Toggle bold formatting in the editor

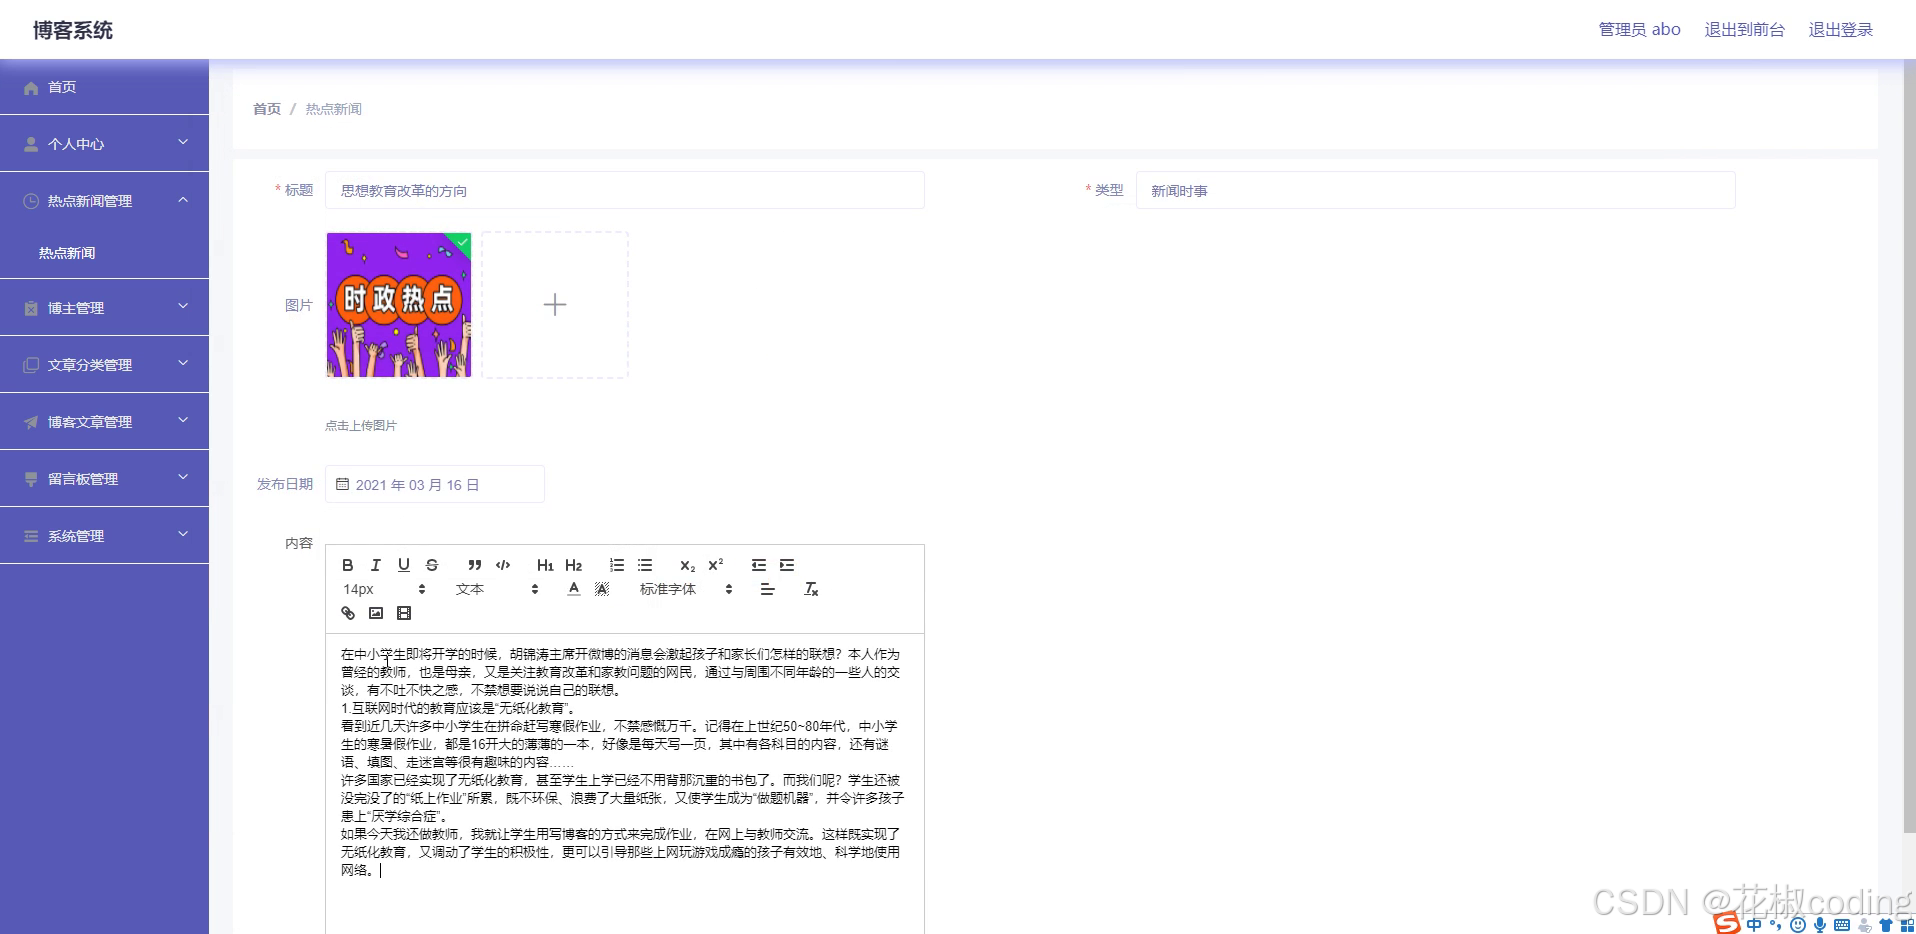pyautogui.click(x=347, y=565)
